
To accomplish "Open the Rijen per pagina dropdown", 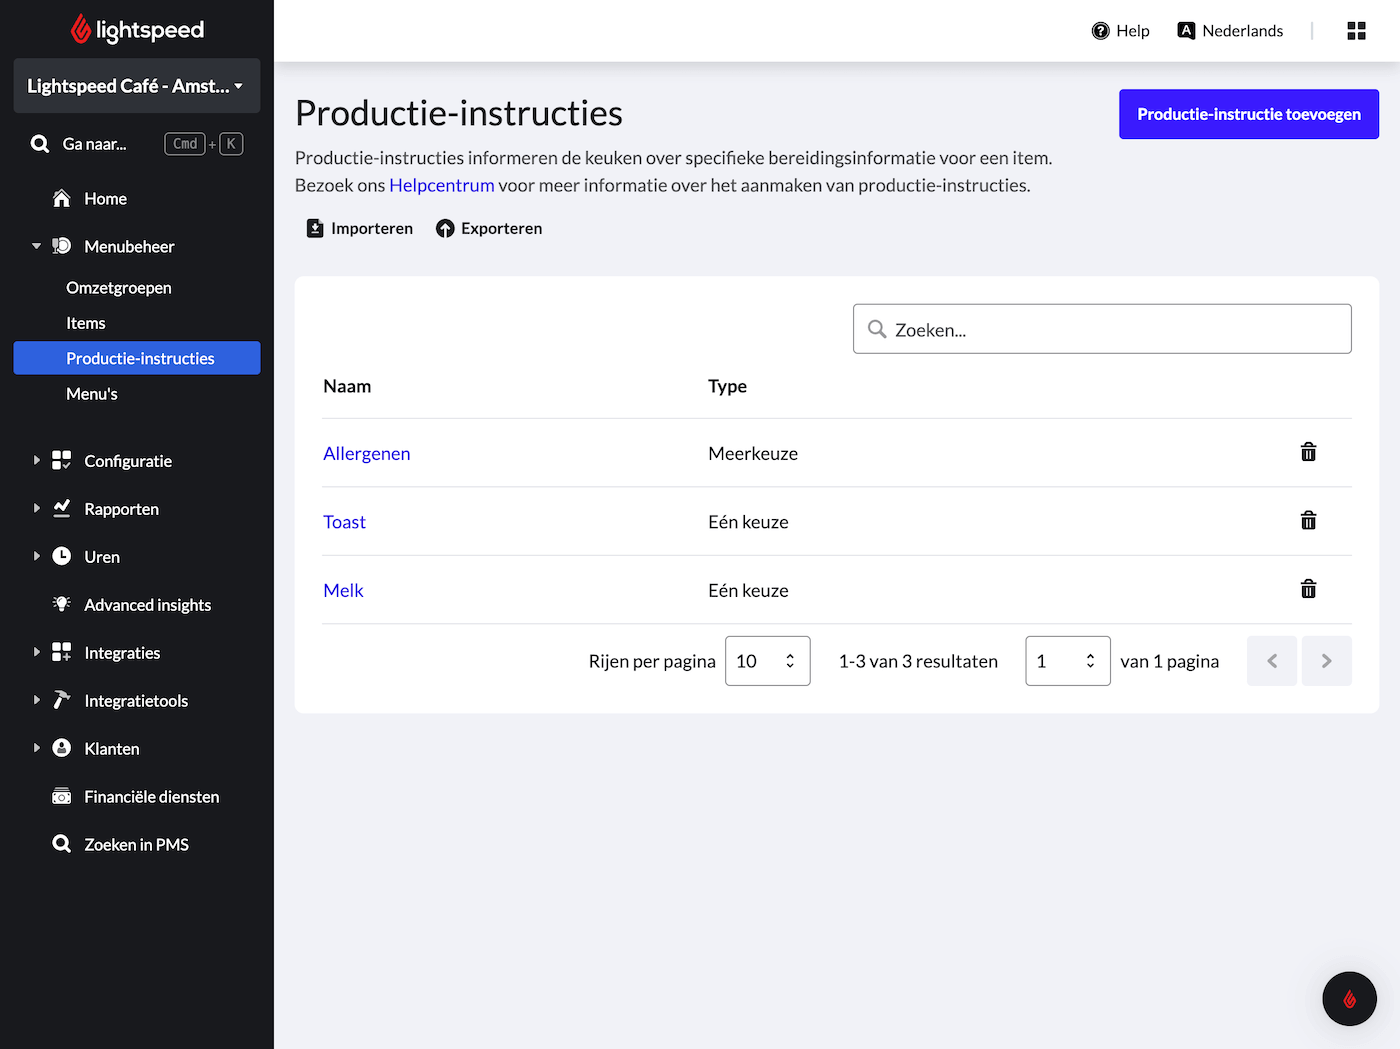I will point(768,661).
